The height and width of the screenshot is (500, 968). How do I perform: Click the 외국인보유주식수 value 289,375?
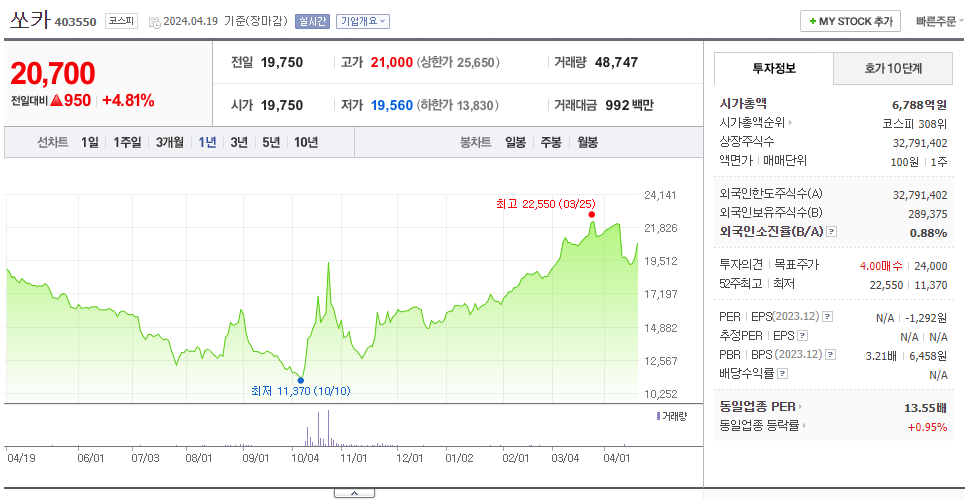[x=927, y=214]
